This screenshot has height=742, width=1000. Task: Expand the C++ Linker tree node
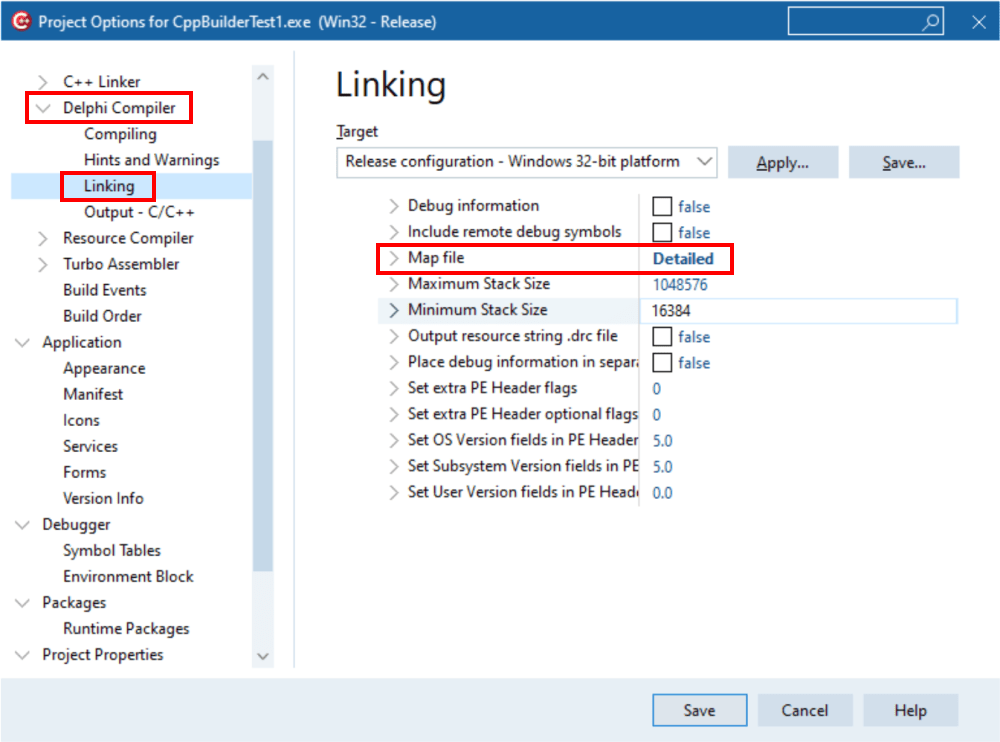(x=43, y=82)
